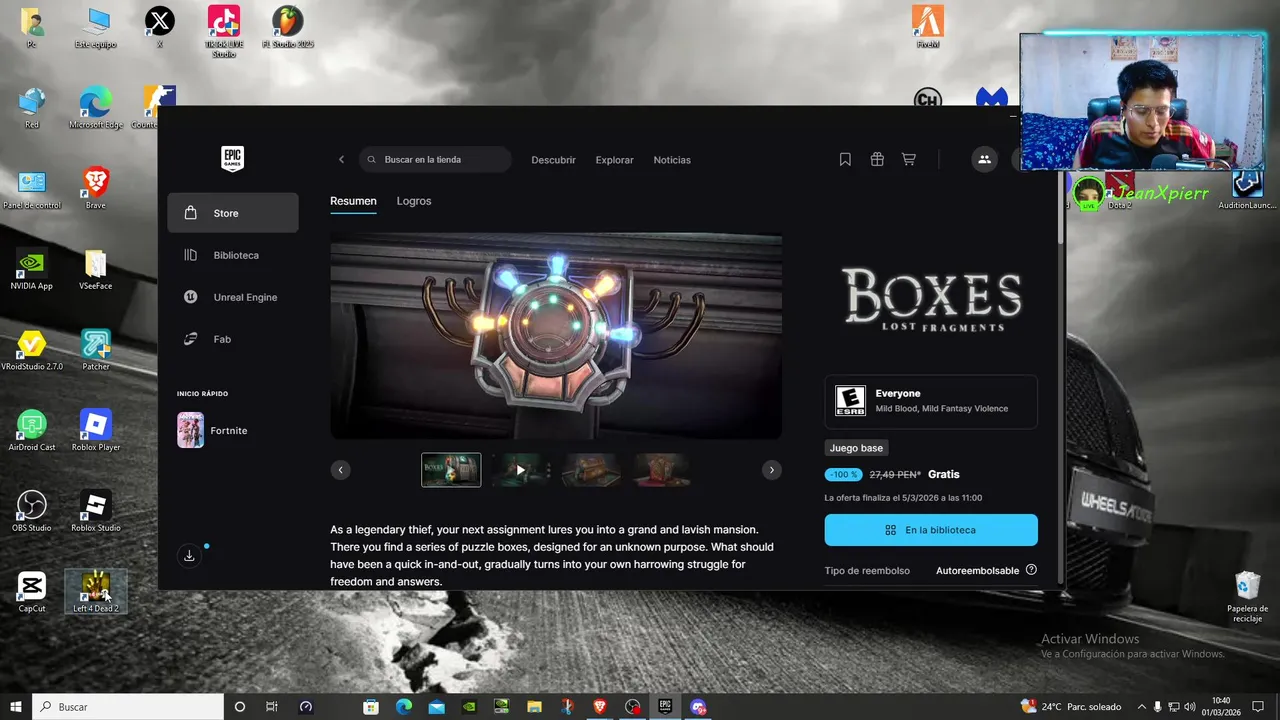This screenshot has height=720, width=1280.
Task: Open the Panel de control desktop icon
Action: 32,188
